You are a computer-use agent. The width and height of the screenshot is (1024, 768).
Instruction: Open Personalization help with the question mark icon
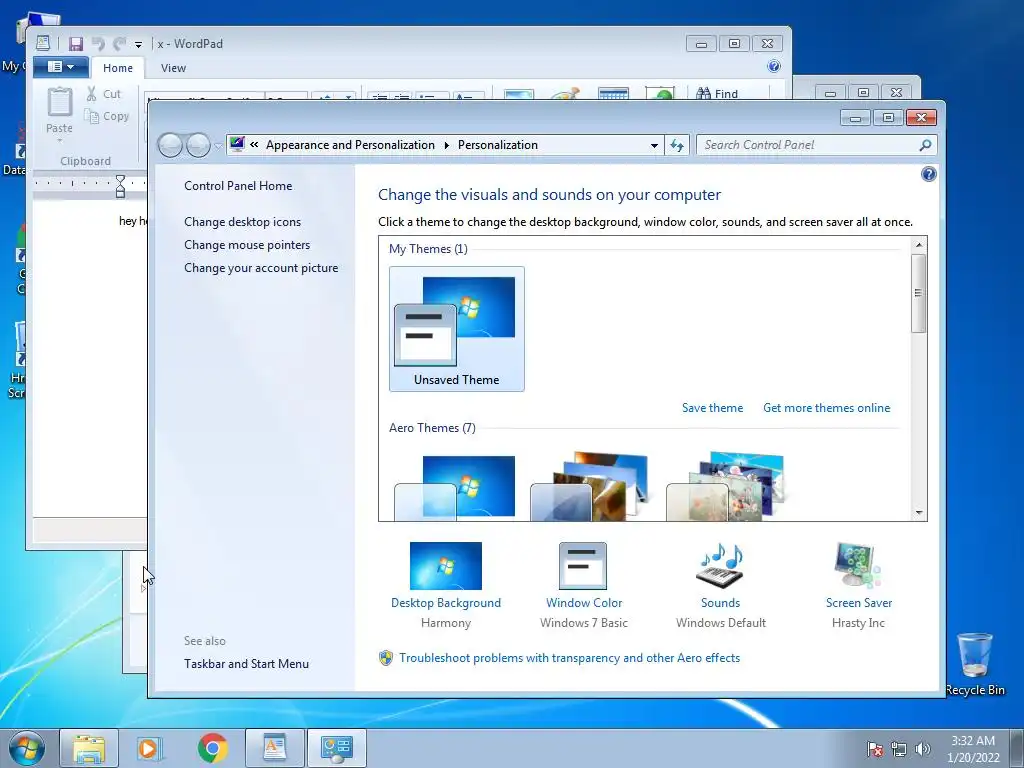pos(928,174)
